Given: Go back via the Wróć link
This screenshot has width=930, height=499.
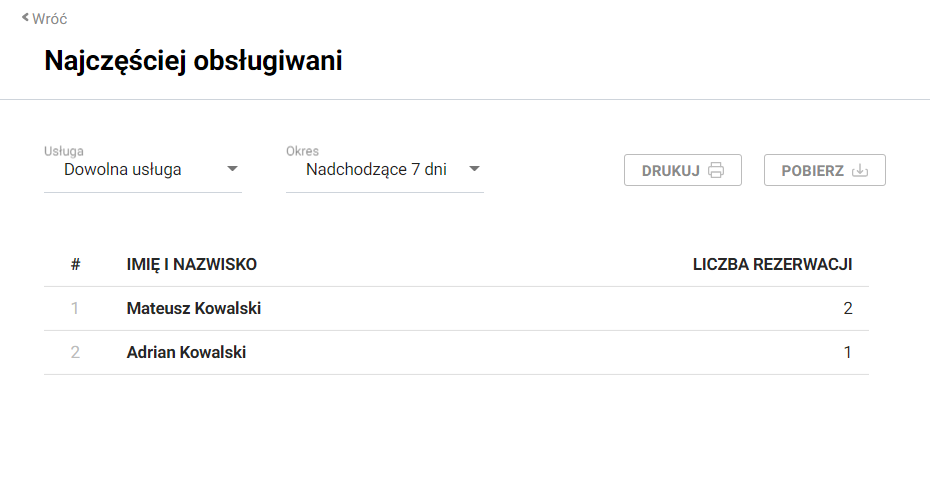Looking at the screenshot, I should (49, 19).
